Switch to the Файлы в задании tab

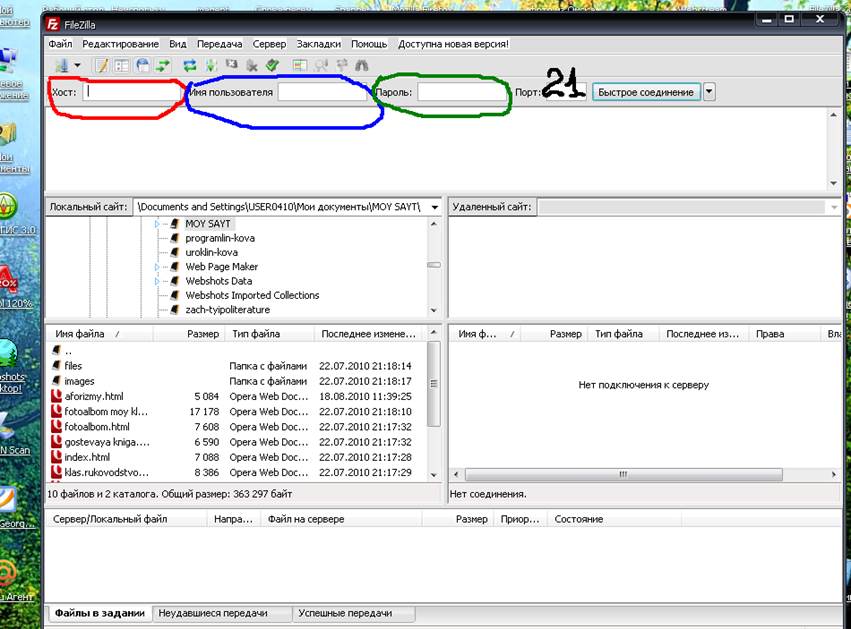[x=99, y=613]
